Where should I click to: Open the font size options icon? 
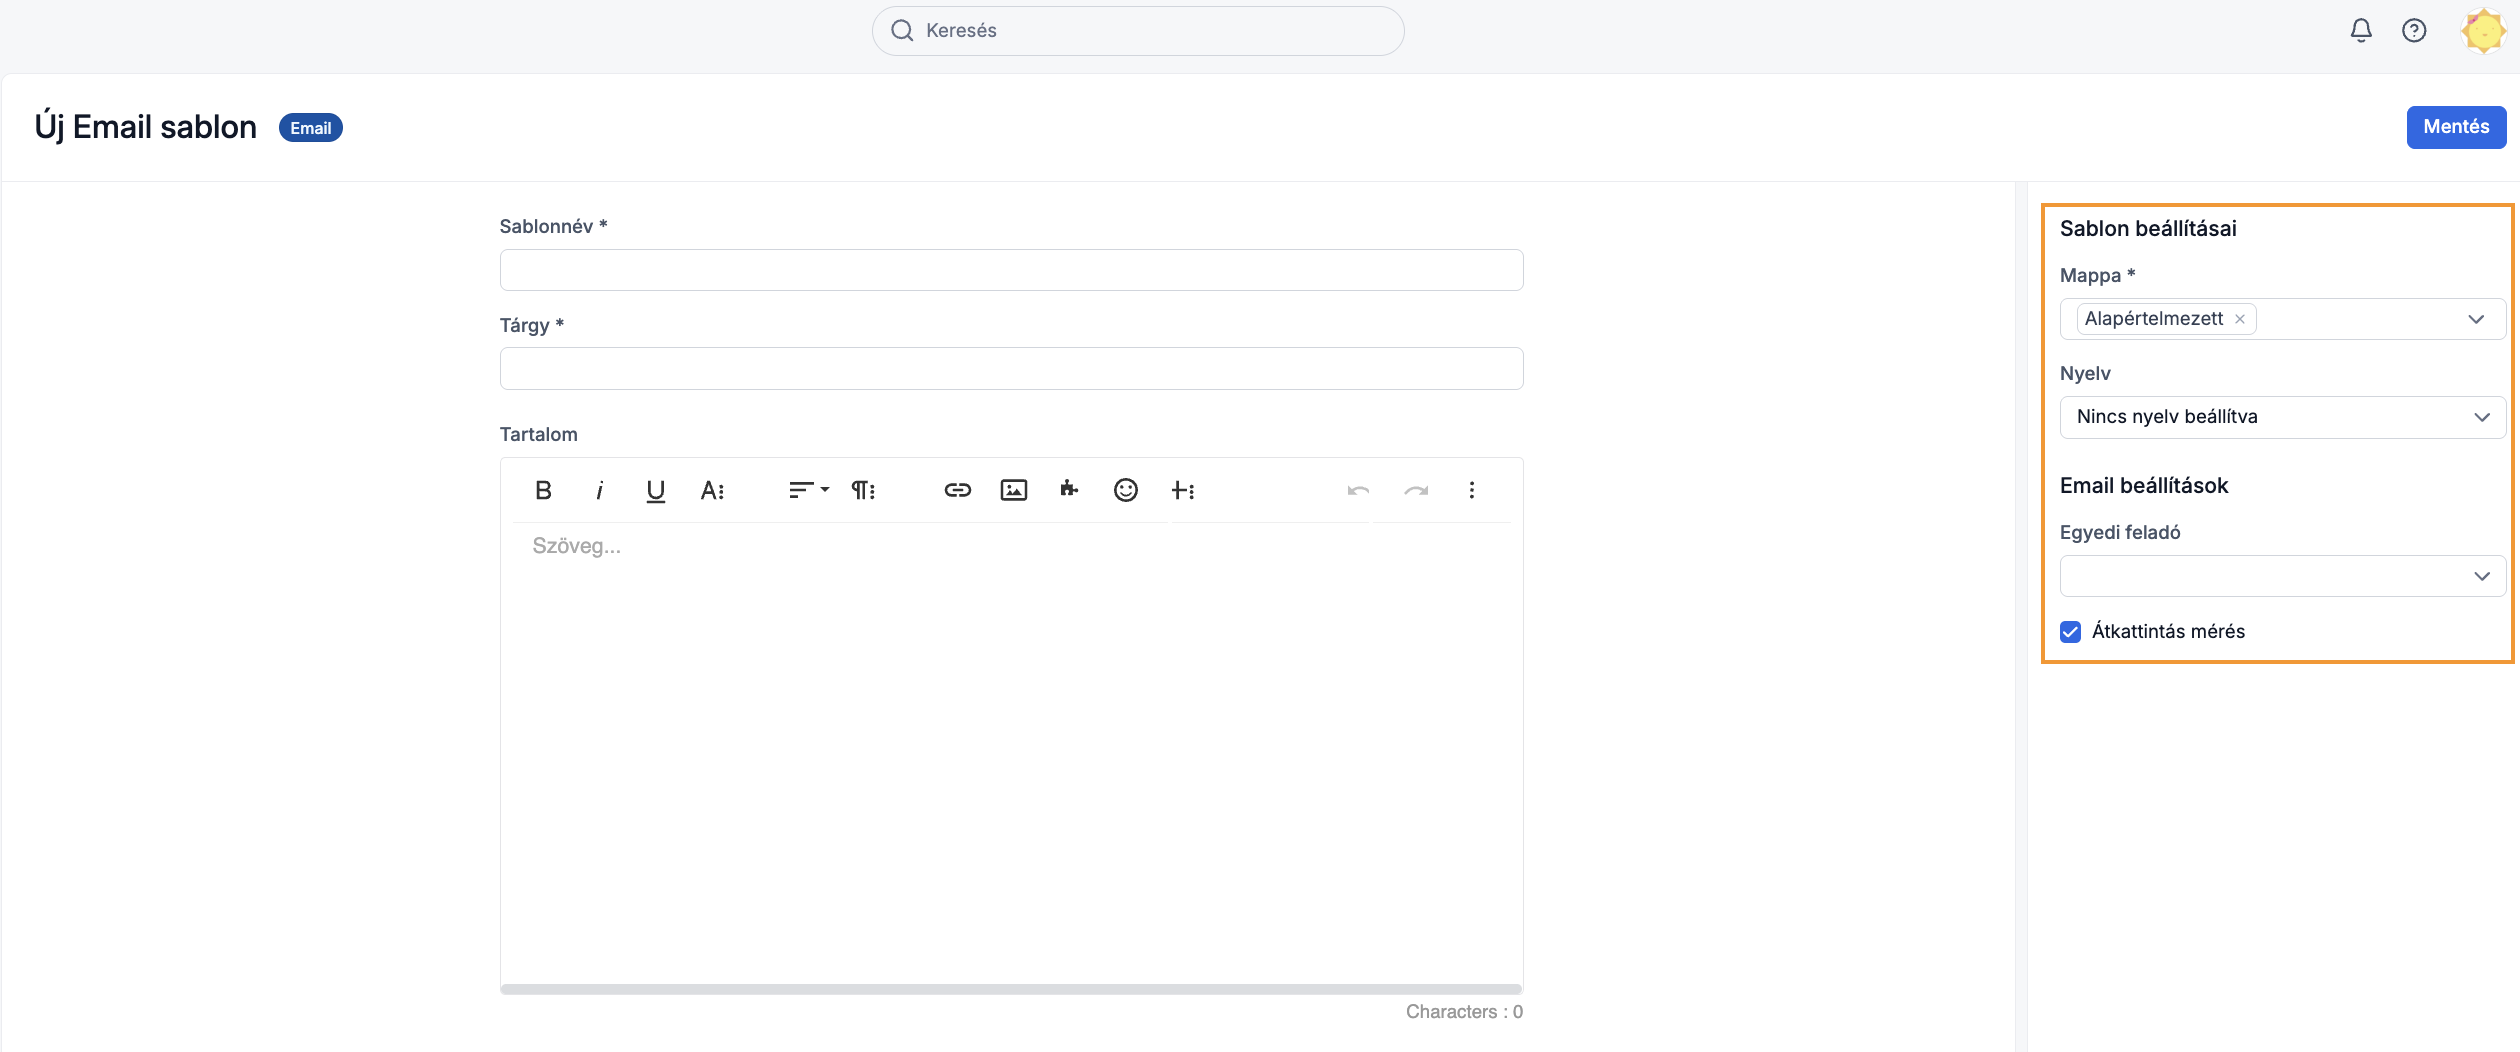coord(712,490)
